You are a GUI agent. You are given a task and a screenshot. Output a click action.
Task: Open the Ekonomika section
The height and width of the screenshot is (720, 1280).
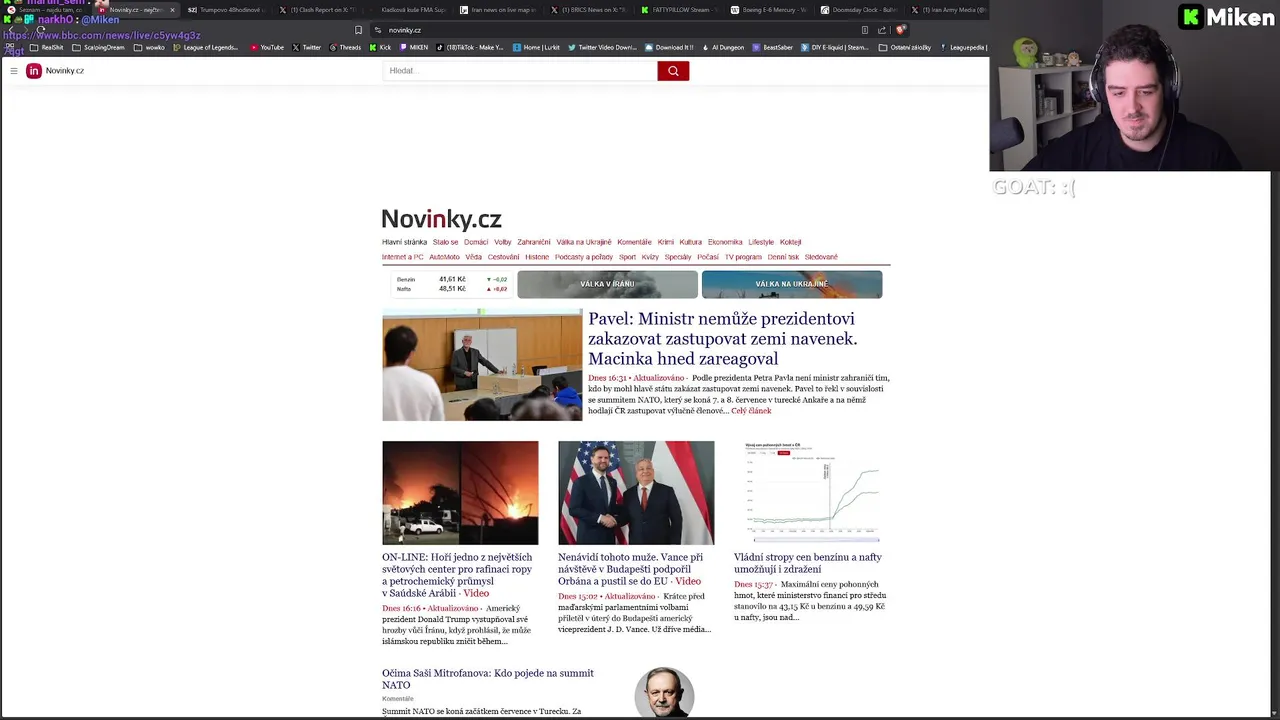[x=725, y=242]
